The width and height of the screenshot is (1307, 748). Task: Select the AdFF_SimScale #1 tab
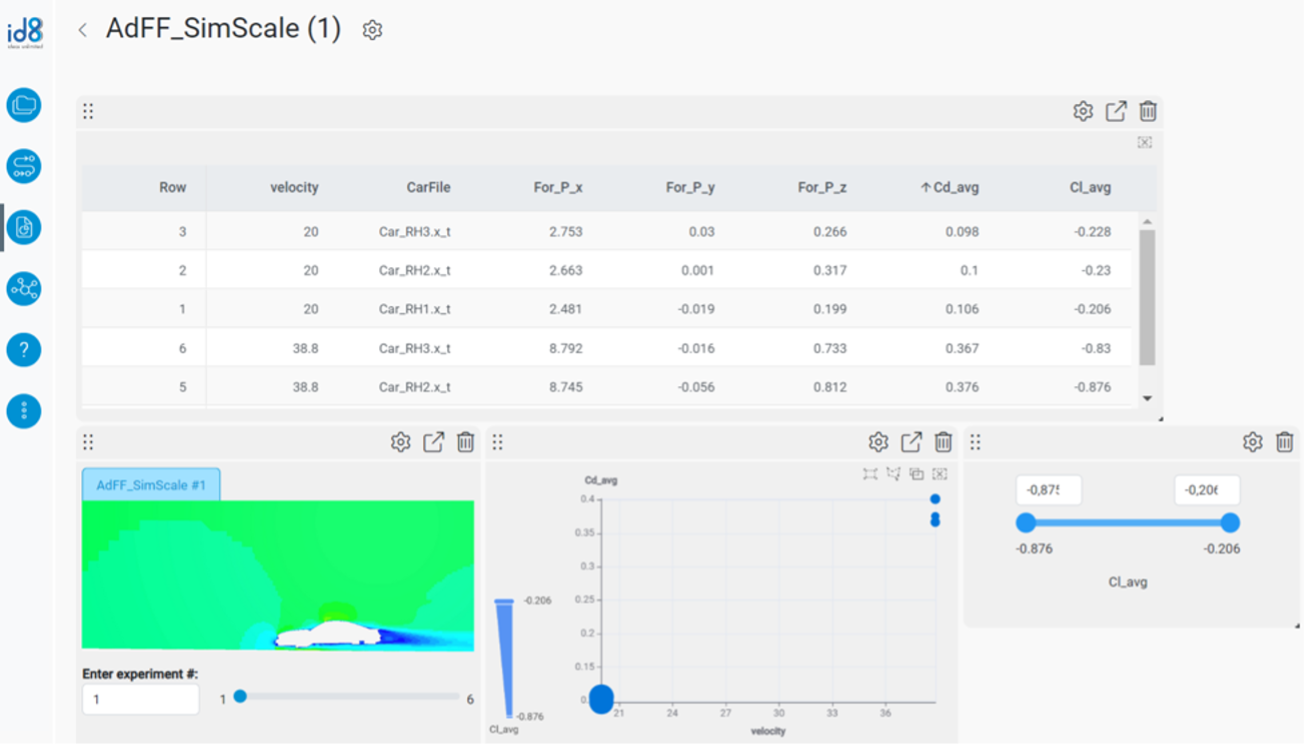[151, 485]
